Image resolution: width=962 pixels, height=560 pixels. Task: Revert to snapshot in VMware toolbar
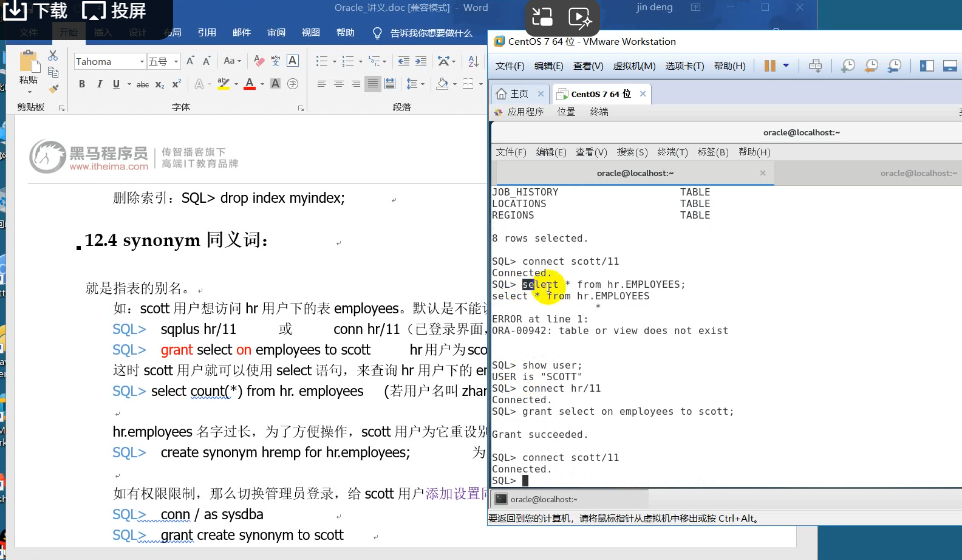[x=871, y=66]
